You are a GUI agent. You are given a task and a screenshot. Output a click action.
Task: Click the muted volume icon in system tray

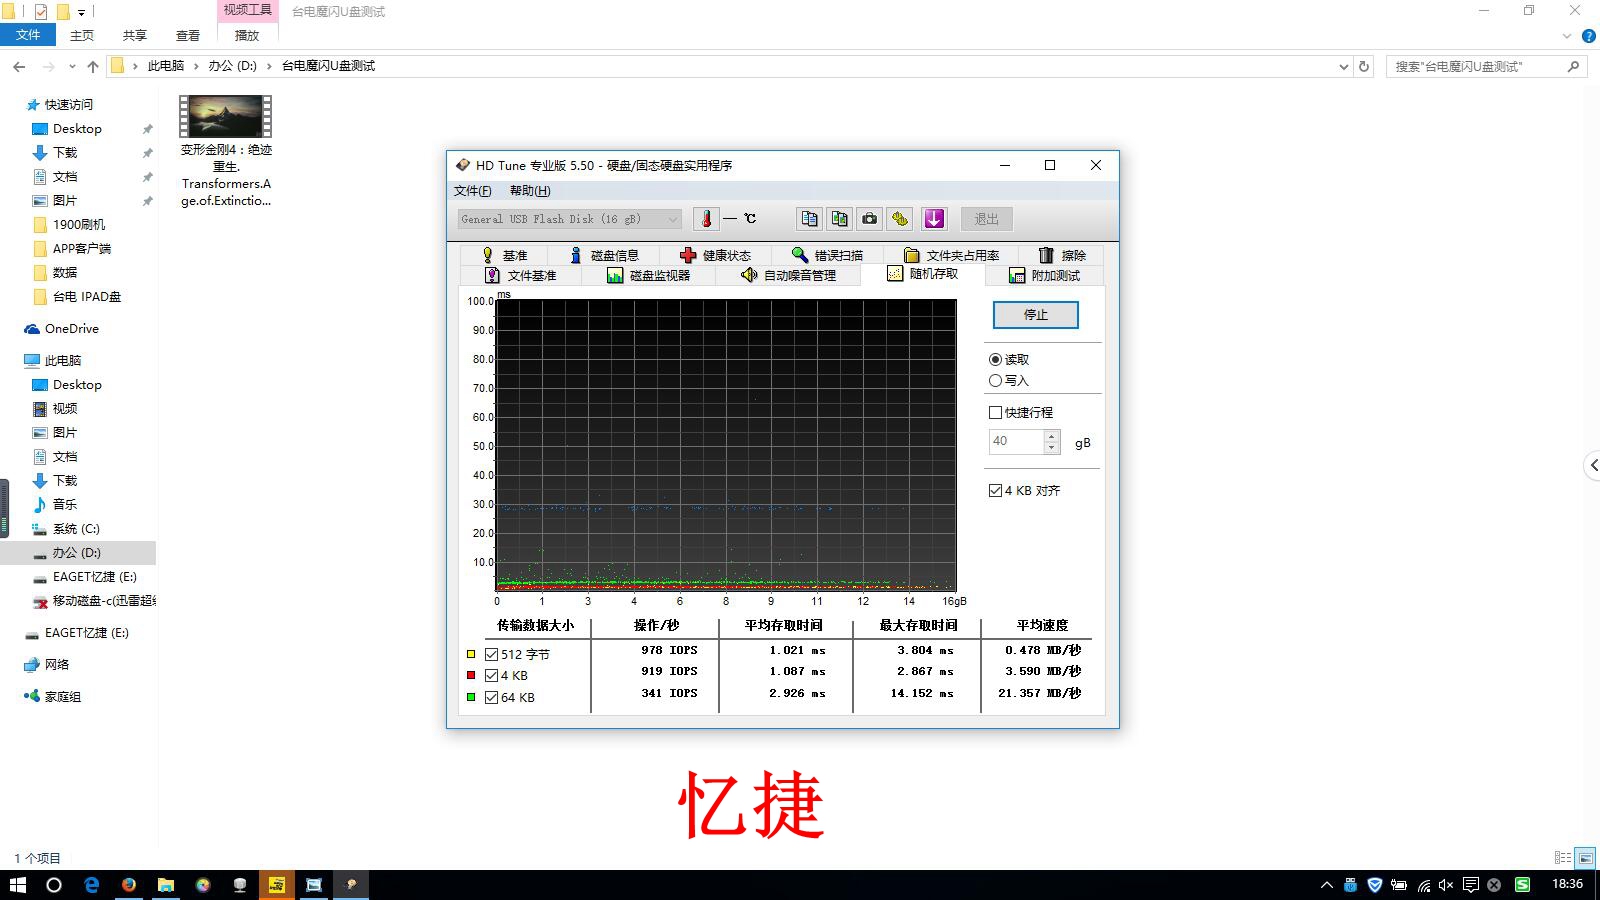tap(1446, 885)
